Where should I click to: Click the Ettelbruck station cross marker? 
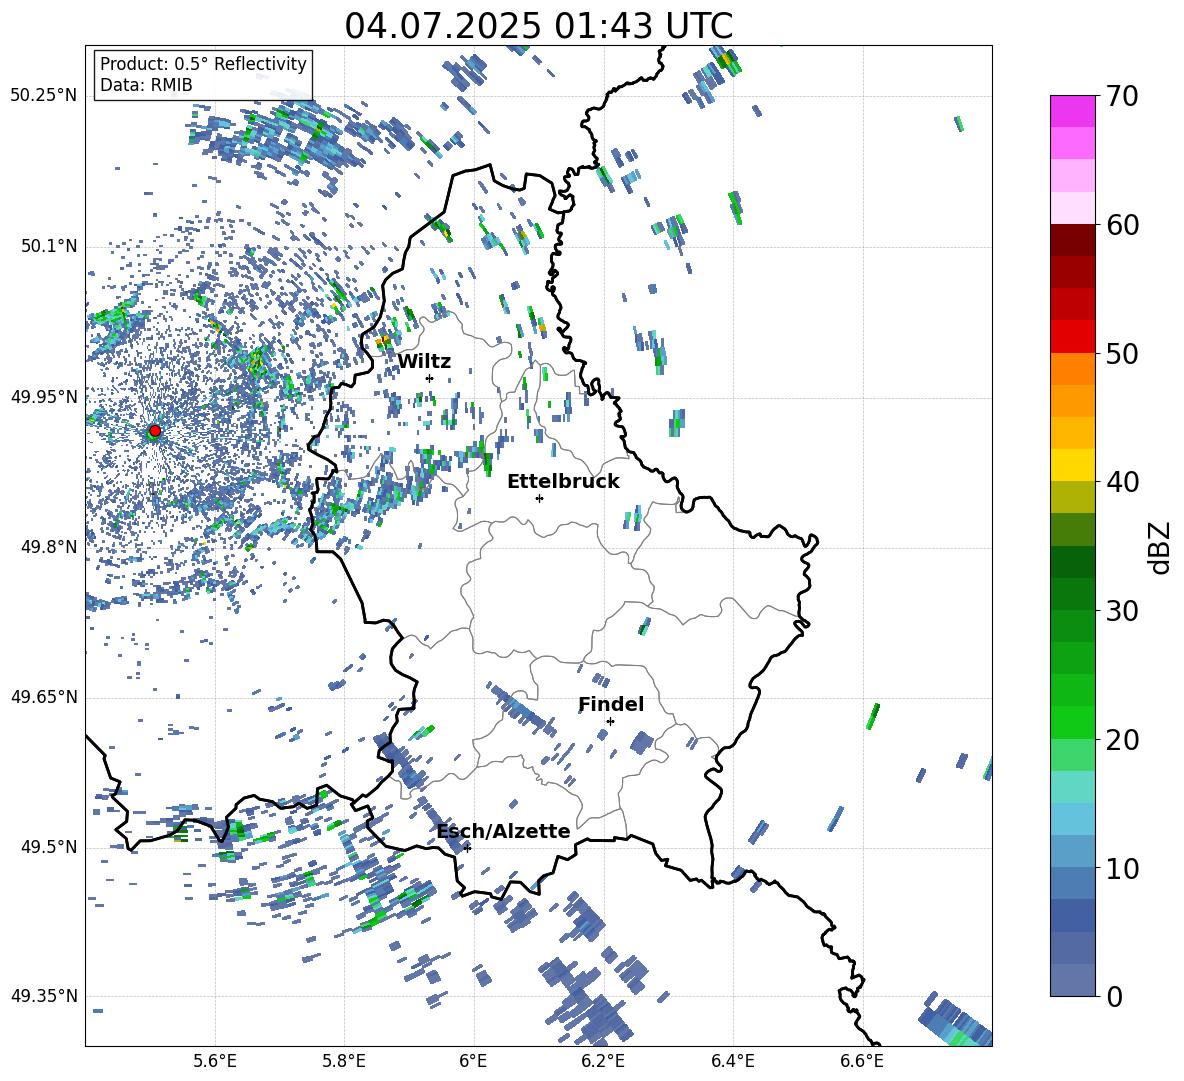click(x=539, y=498)
